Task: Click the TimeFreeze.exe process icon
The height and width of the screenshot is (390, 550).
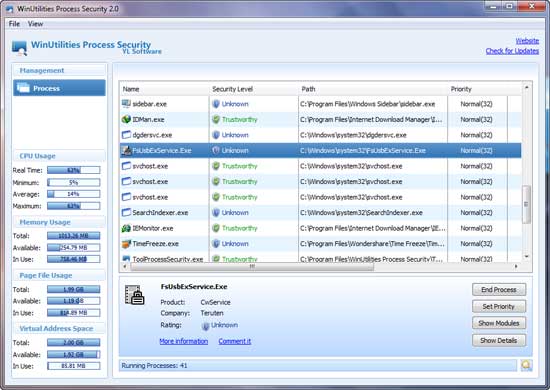Action: pos(126,243)
